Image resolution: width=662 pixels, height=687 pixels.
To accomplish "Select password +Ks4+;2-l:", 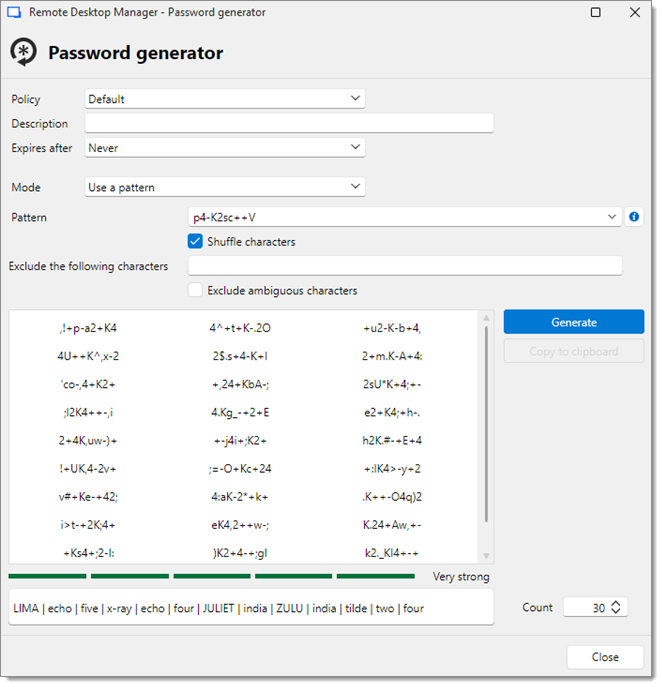I will pyautogui.click(x=89, y=555).
